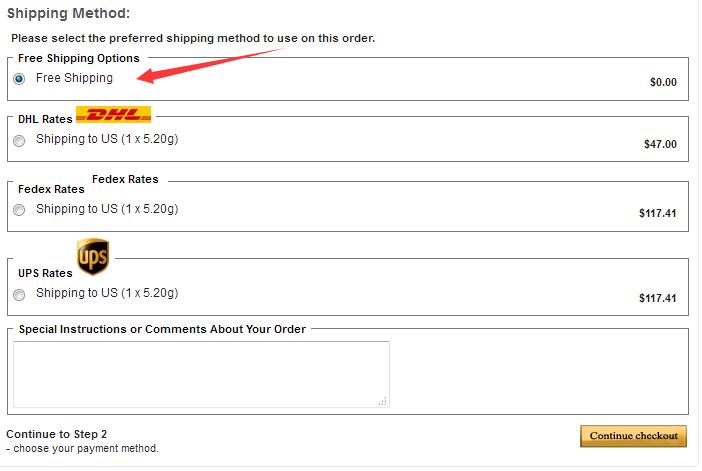Click the $0.00 free shipping price

(663, 82)
